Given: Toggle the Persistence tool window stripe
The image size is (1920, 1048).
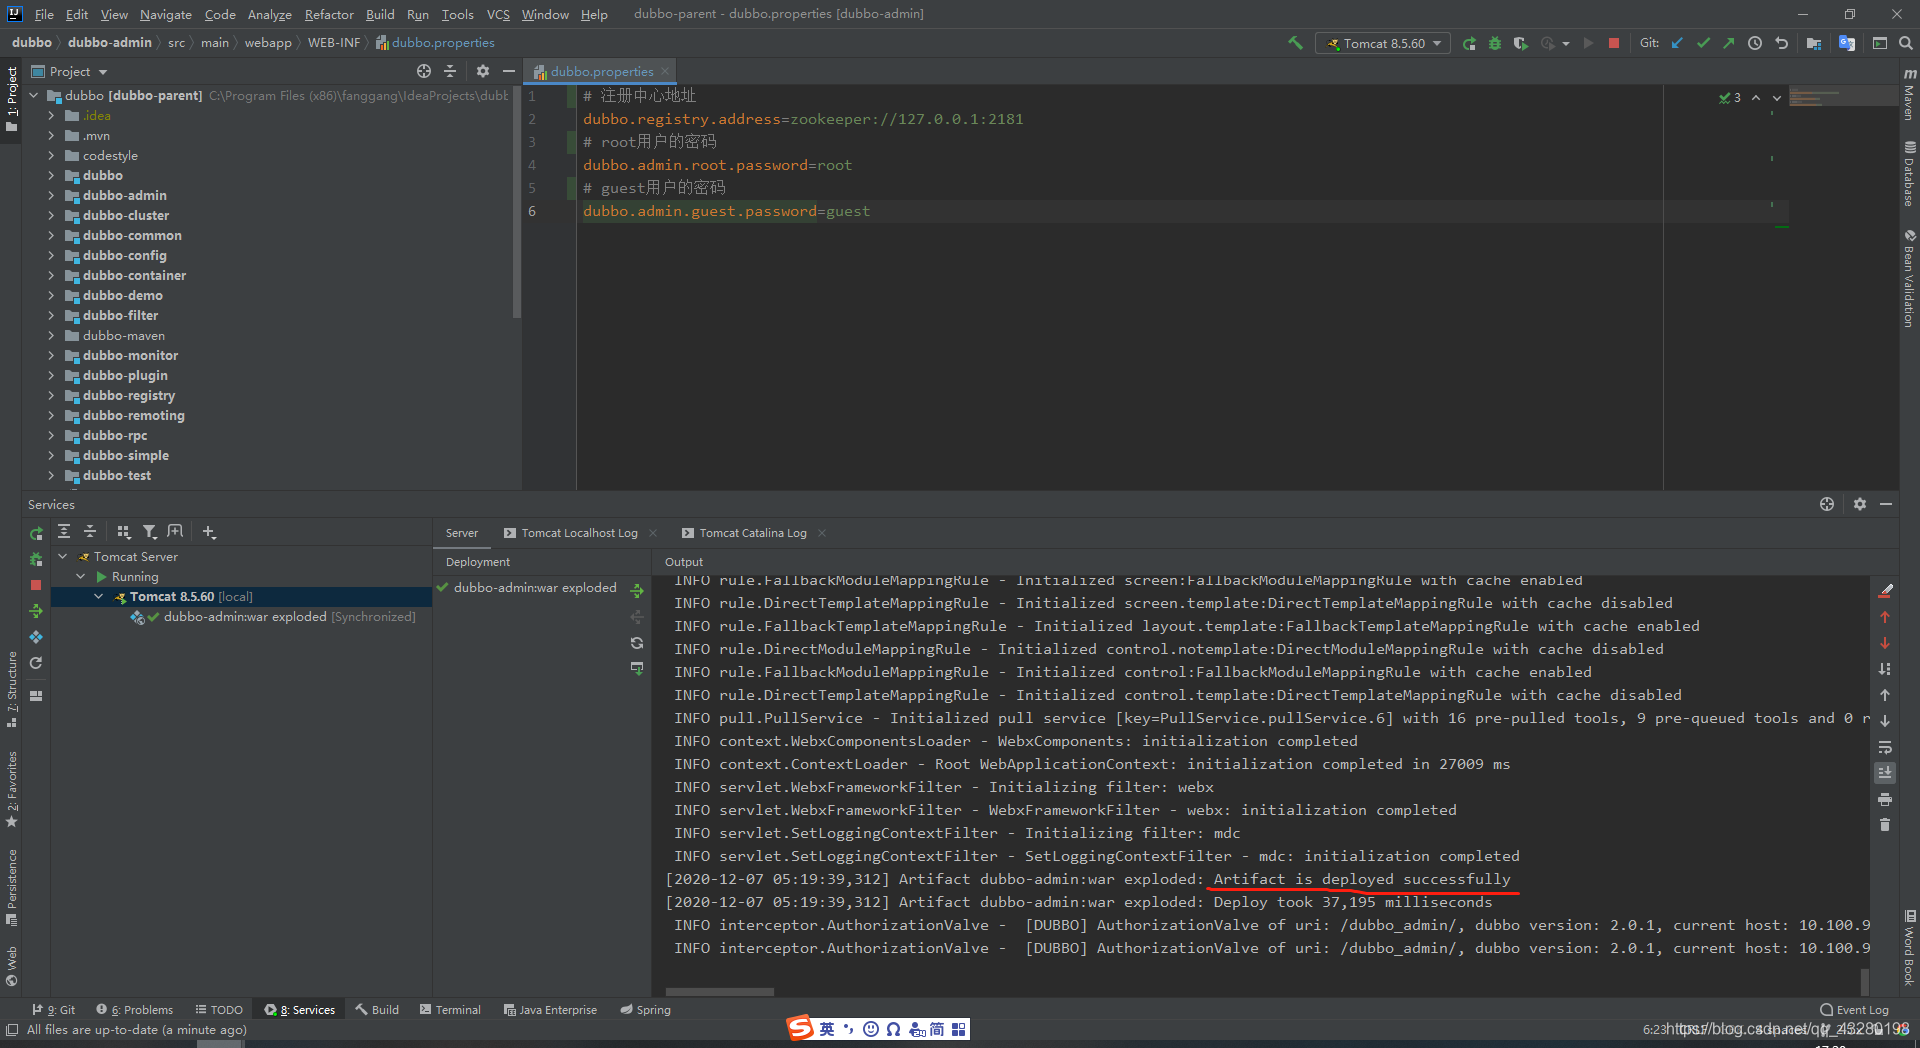Looking at the screenshot, I should click(x=12, y=888).
